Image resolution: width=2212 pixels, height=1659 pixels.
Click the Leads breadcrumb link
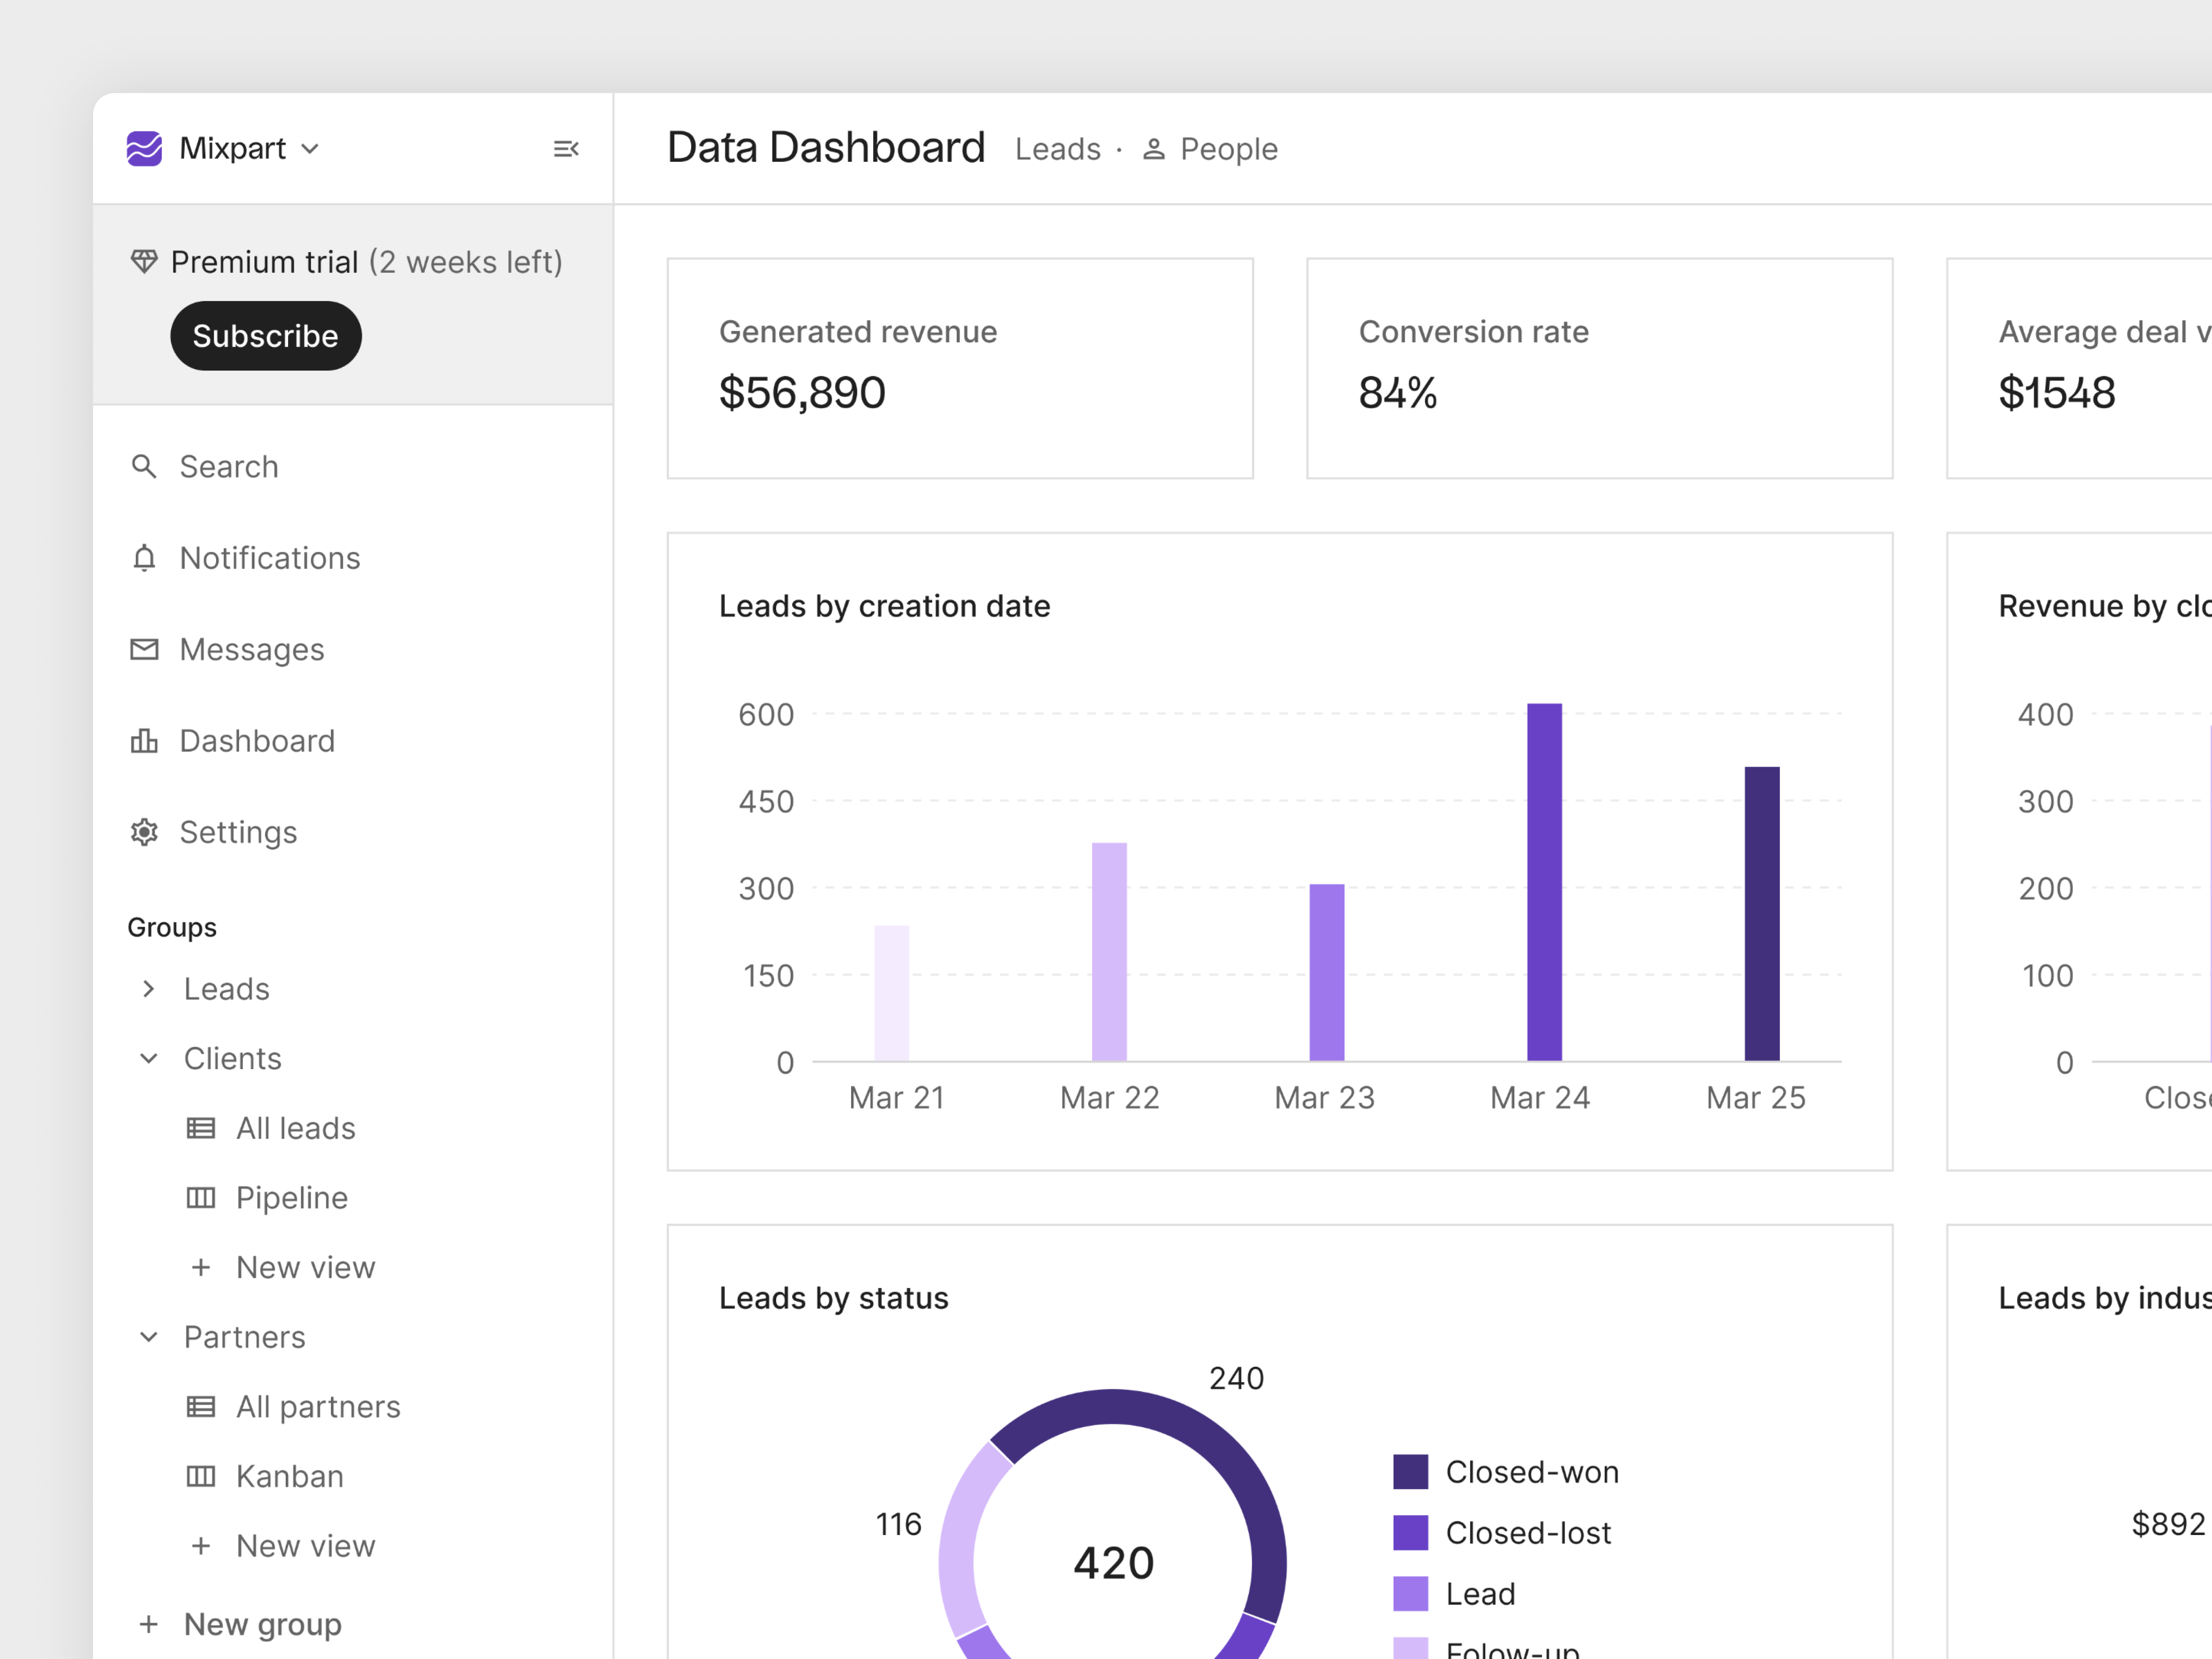pyautogui.click(x=1057, y=149)
